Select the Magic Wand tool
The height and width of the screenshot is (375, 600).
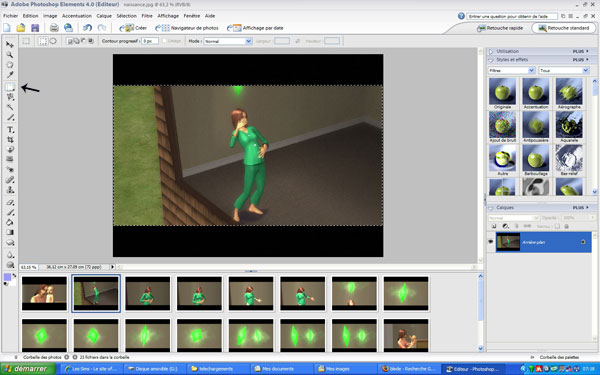[x=10, y=107]
